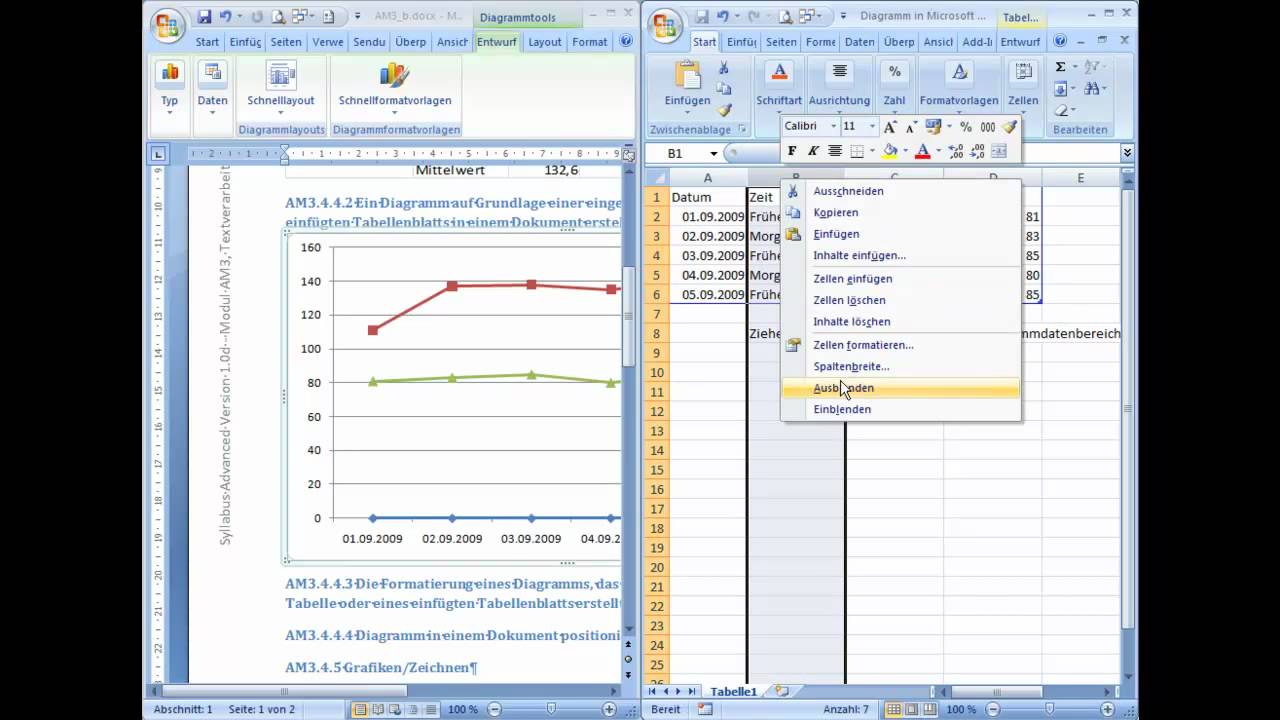Switch Excel to Normal view in status bar
The height and width of the screenshot is (720, 1280).
coord(894,709)
